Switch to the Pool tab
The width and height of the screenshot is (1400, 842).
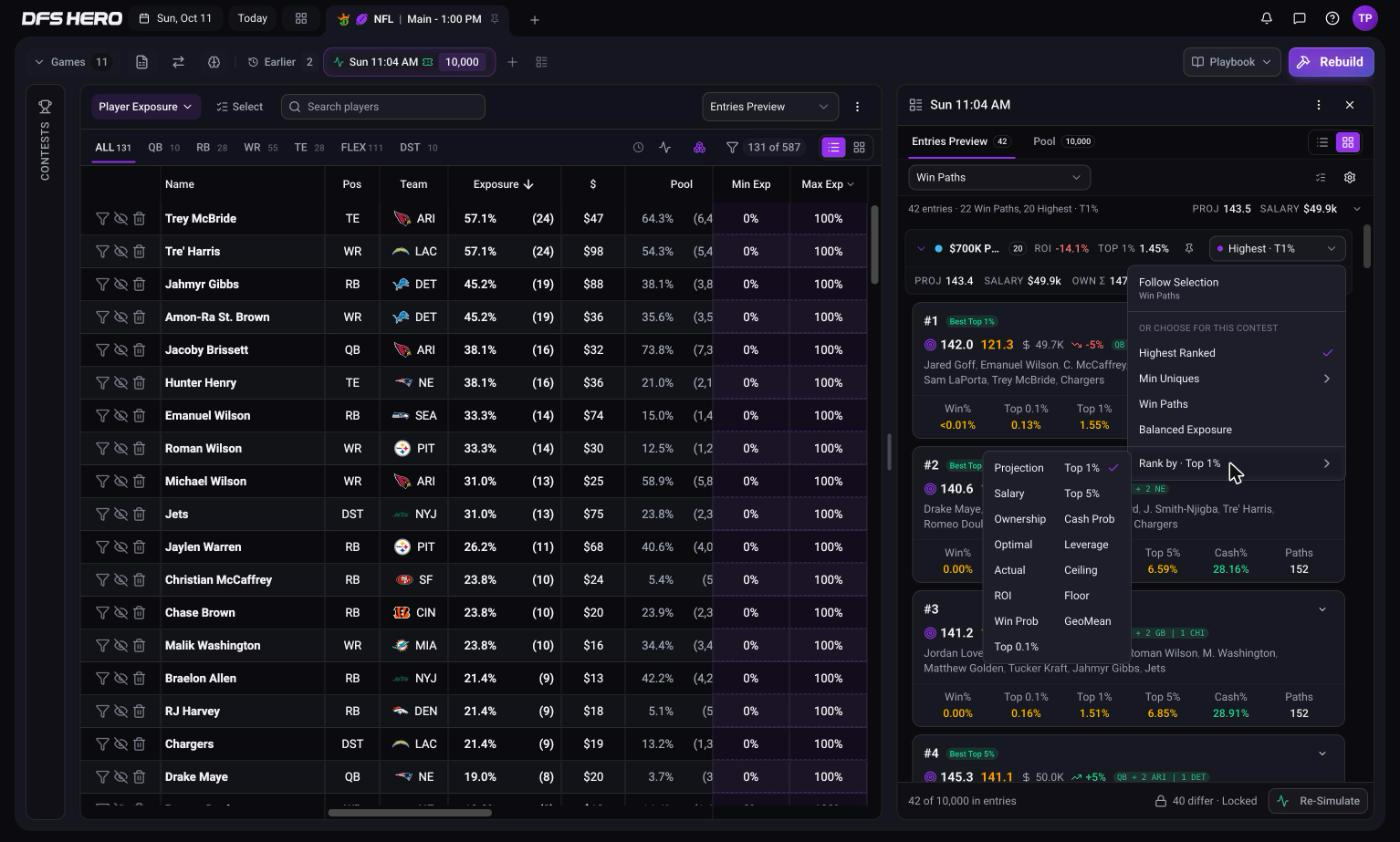1062,142
